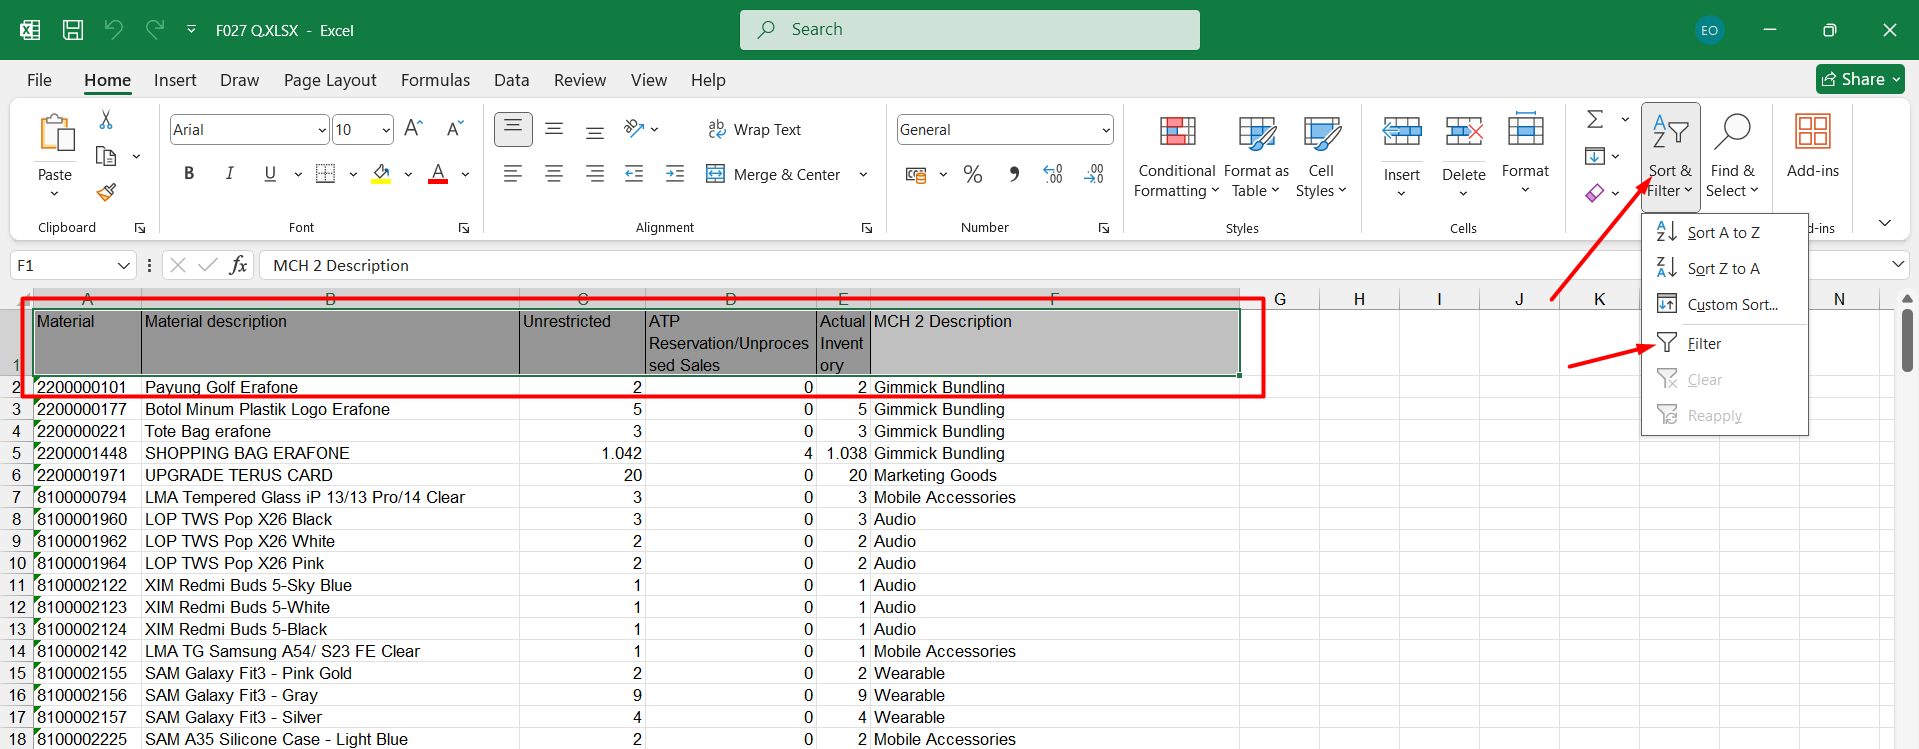The height and width of the screenshot is (749, 1919).
Task: Click the AutoSum sigma icon
Action: [x=1595, y=120]
